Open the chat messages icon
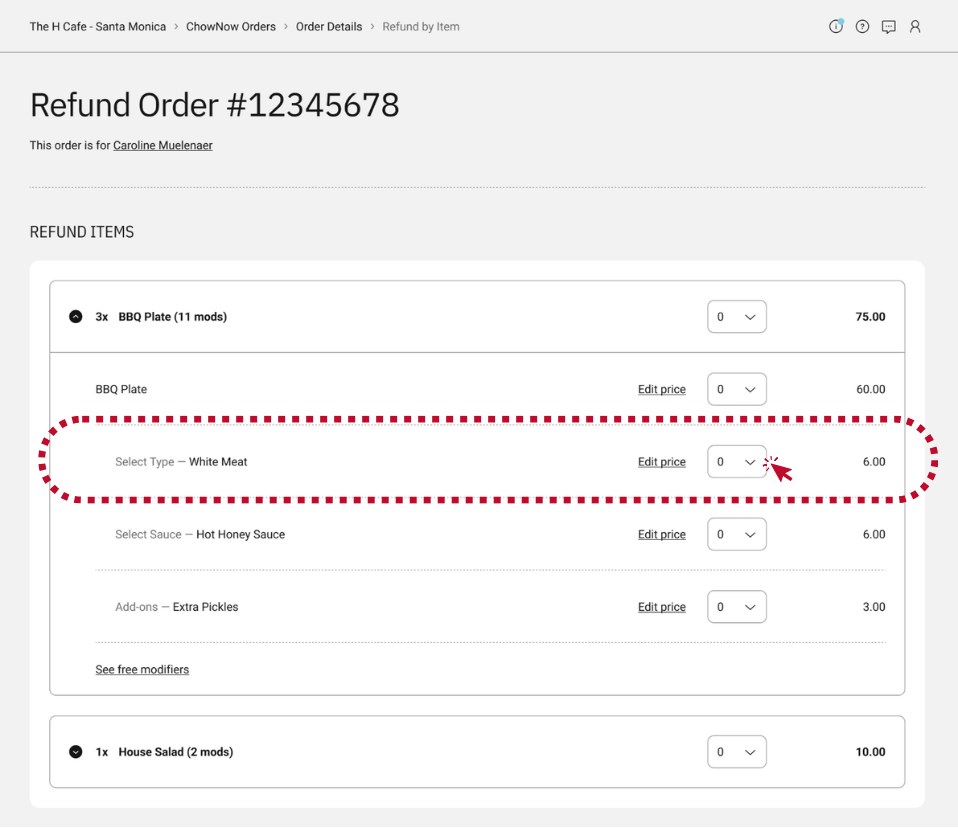The height and width of the screenshot is (828, 958). tap(888, 27)
